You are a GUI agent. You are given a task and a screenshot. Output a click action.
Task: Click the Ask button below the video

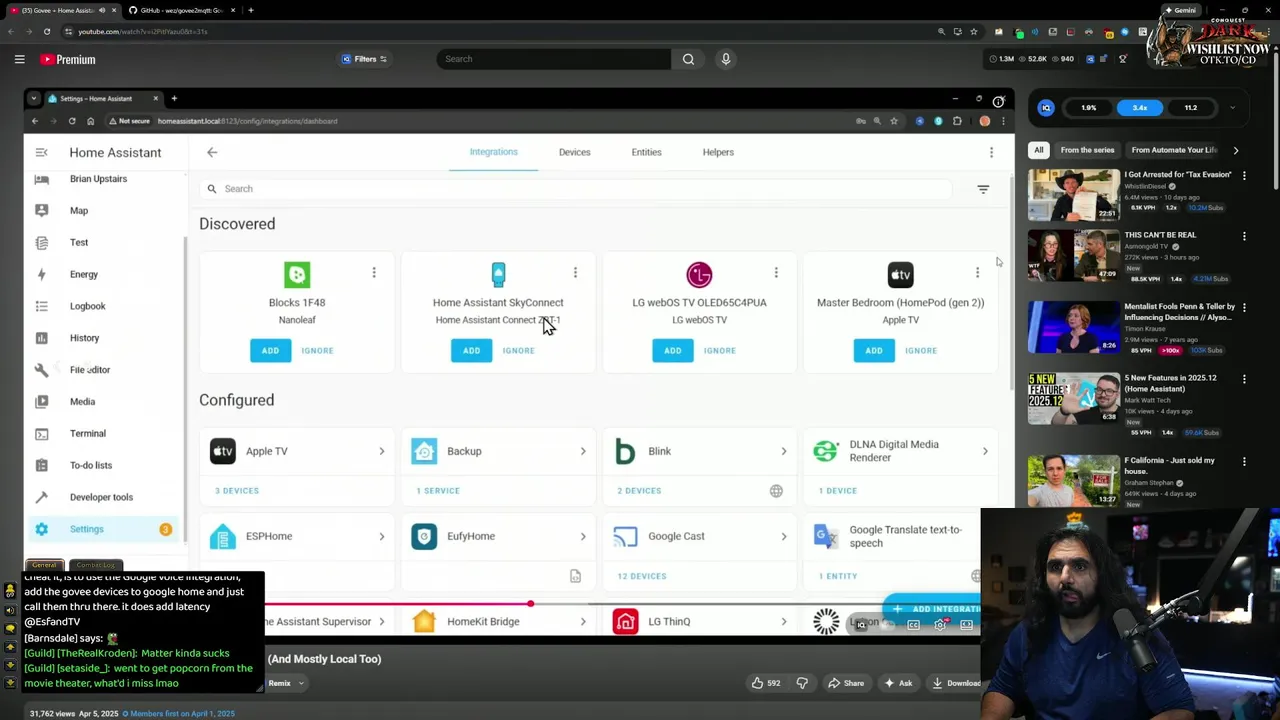[898, 683]
